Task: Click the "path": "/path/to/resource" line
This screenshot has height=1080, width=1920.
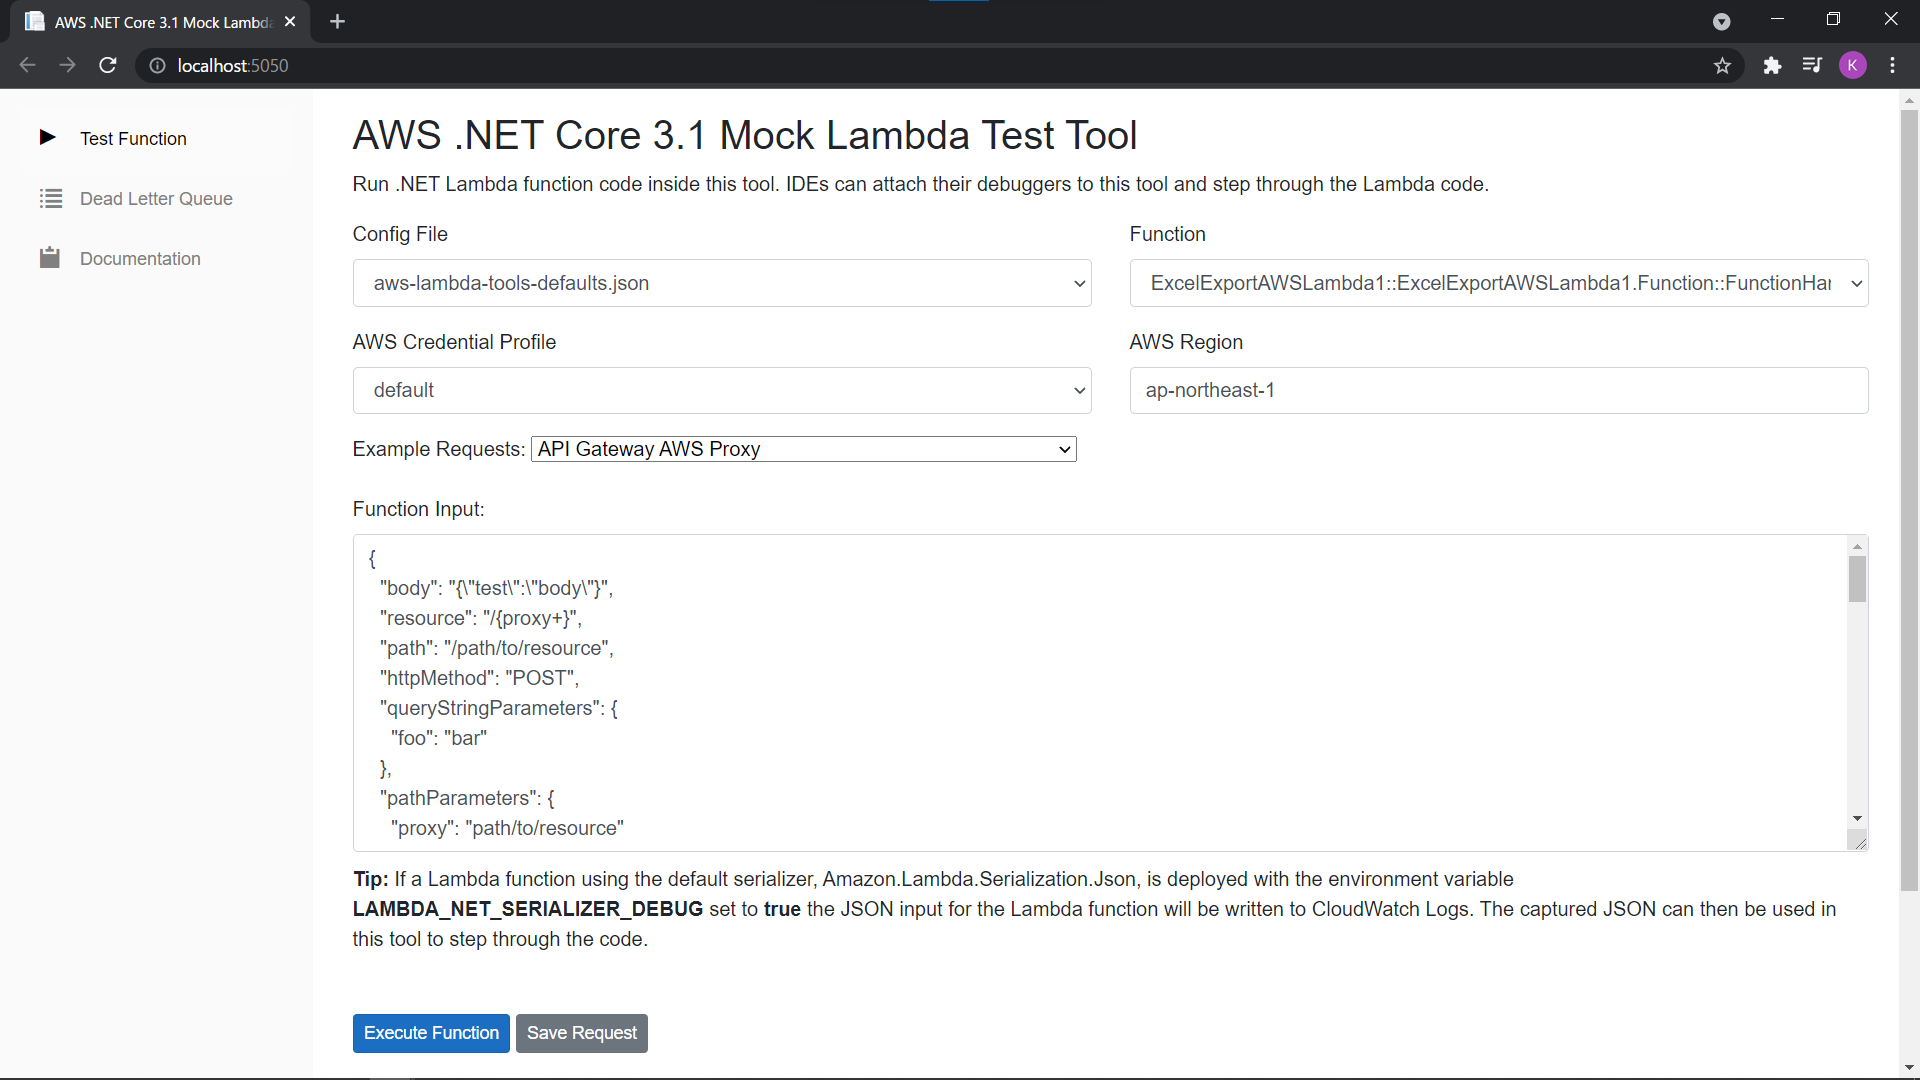Action: 496,648
